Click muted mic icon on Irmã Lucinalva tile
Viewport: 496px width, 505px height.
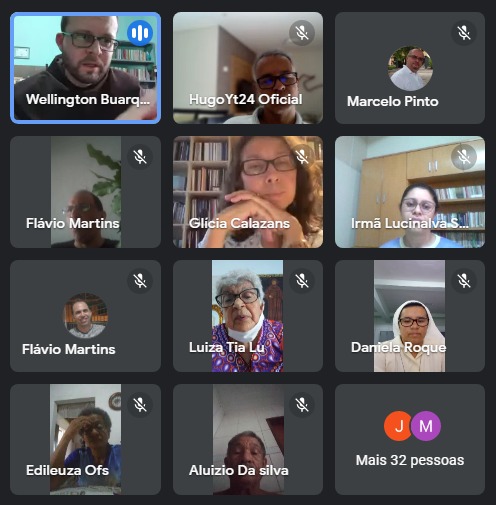pyautogui.click(x=464, y=156)
